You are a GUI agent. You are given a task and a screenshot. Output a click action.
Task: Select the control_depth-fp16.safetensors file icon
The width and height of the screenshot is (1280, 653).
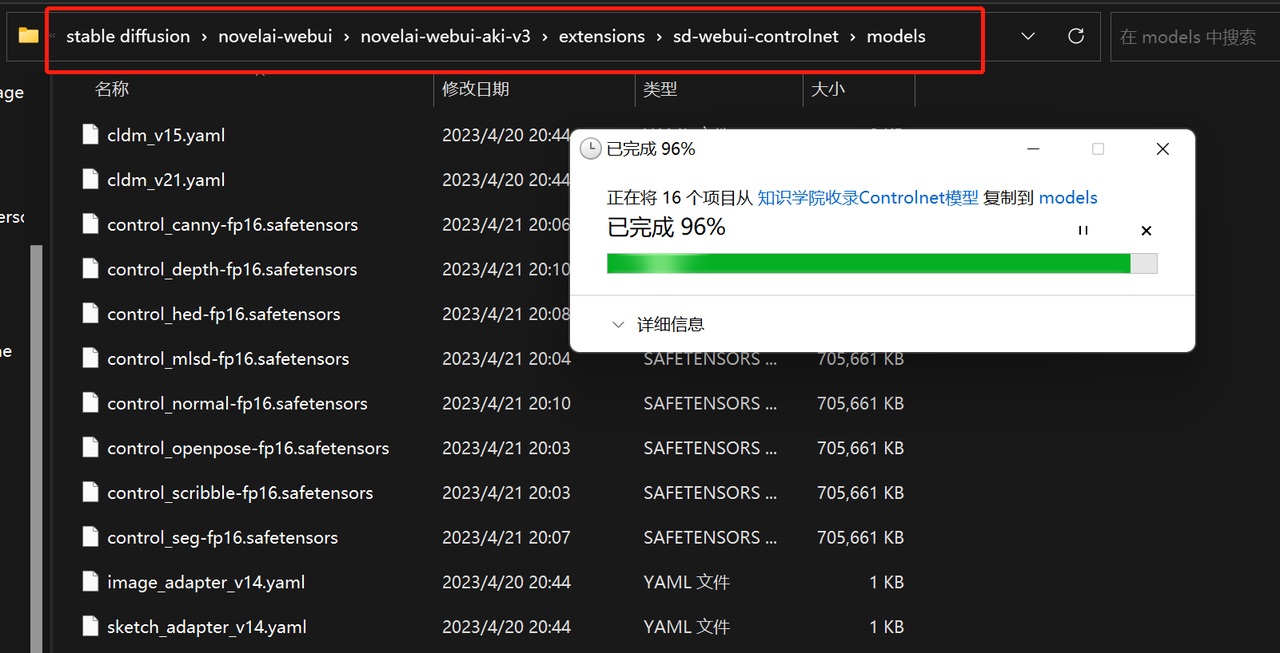91,269
